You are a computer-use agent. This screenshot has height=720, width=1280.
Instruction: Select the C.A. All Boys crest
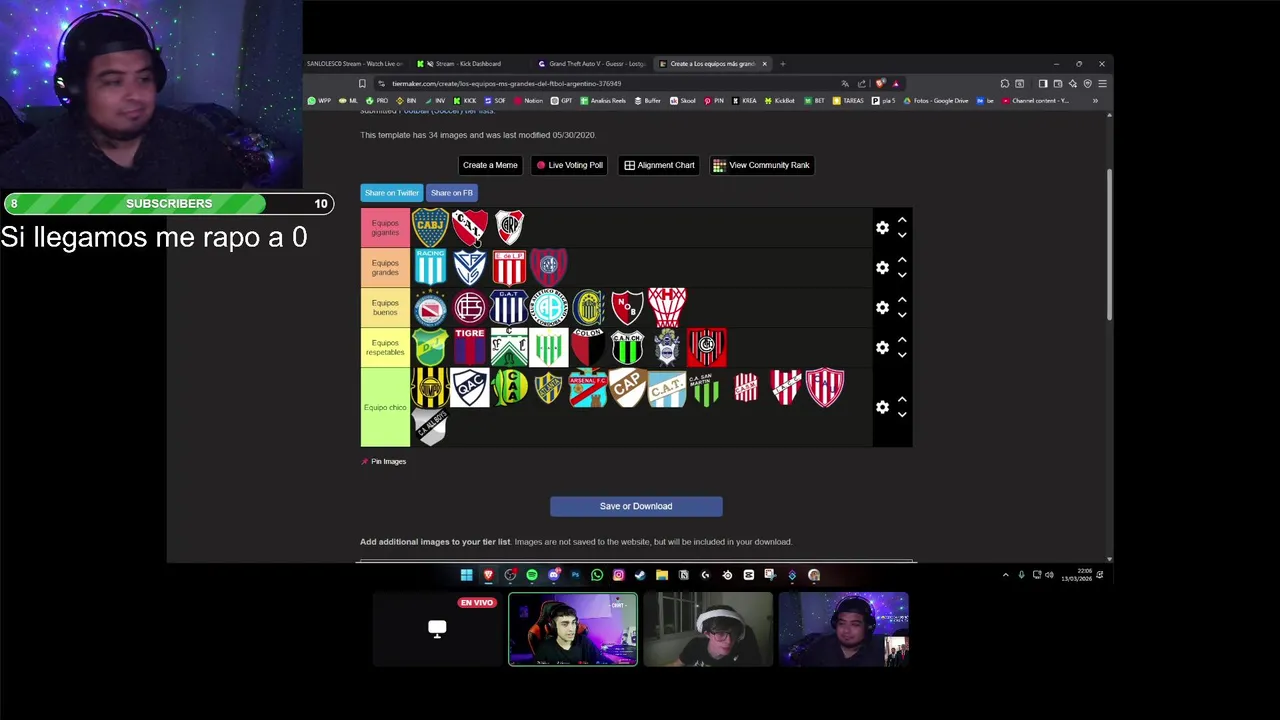tap(430, 427)
